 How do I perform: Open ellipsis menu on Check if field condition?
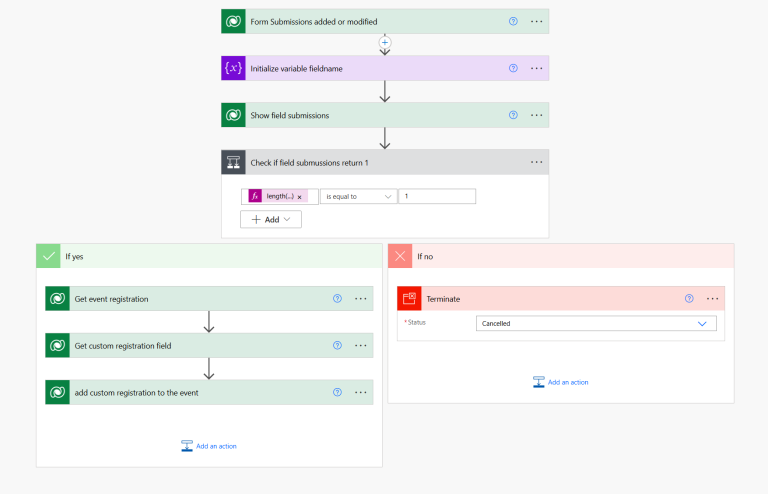point(536,162)
